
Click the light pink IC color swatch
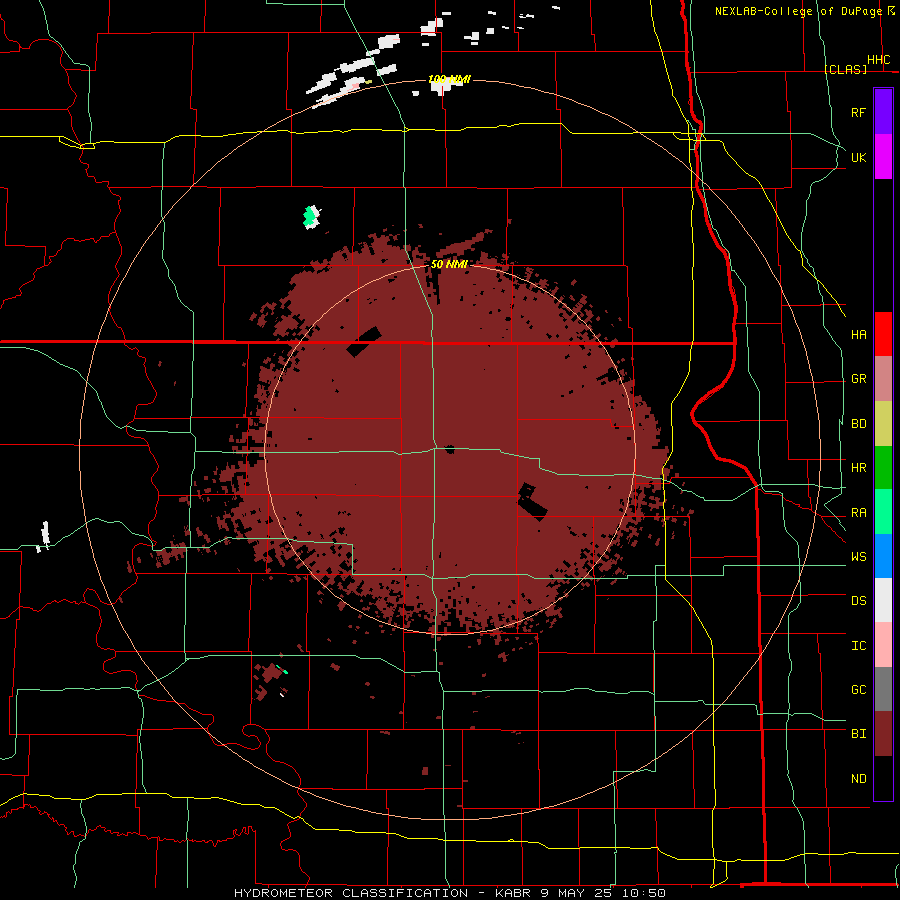tap(883, 645)
